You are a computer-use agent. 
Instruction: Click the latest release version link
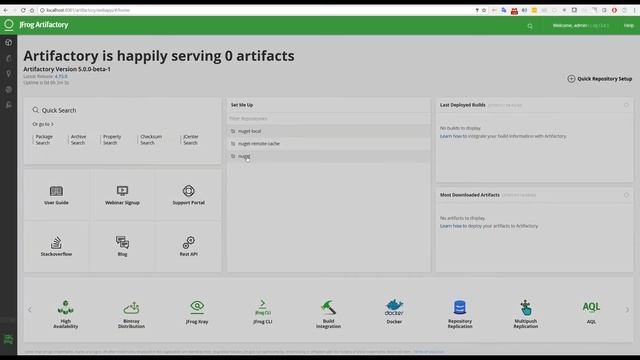[61, 76]
